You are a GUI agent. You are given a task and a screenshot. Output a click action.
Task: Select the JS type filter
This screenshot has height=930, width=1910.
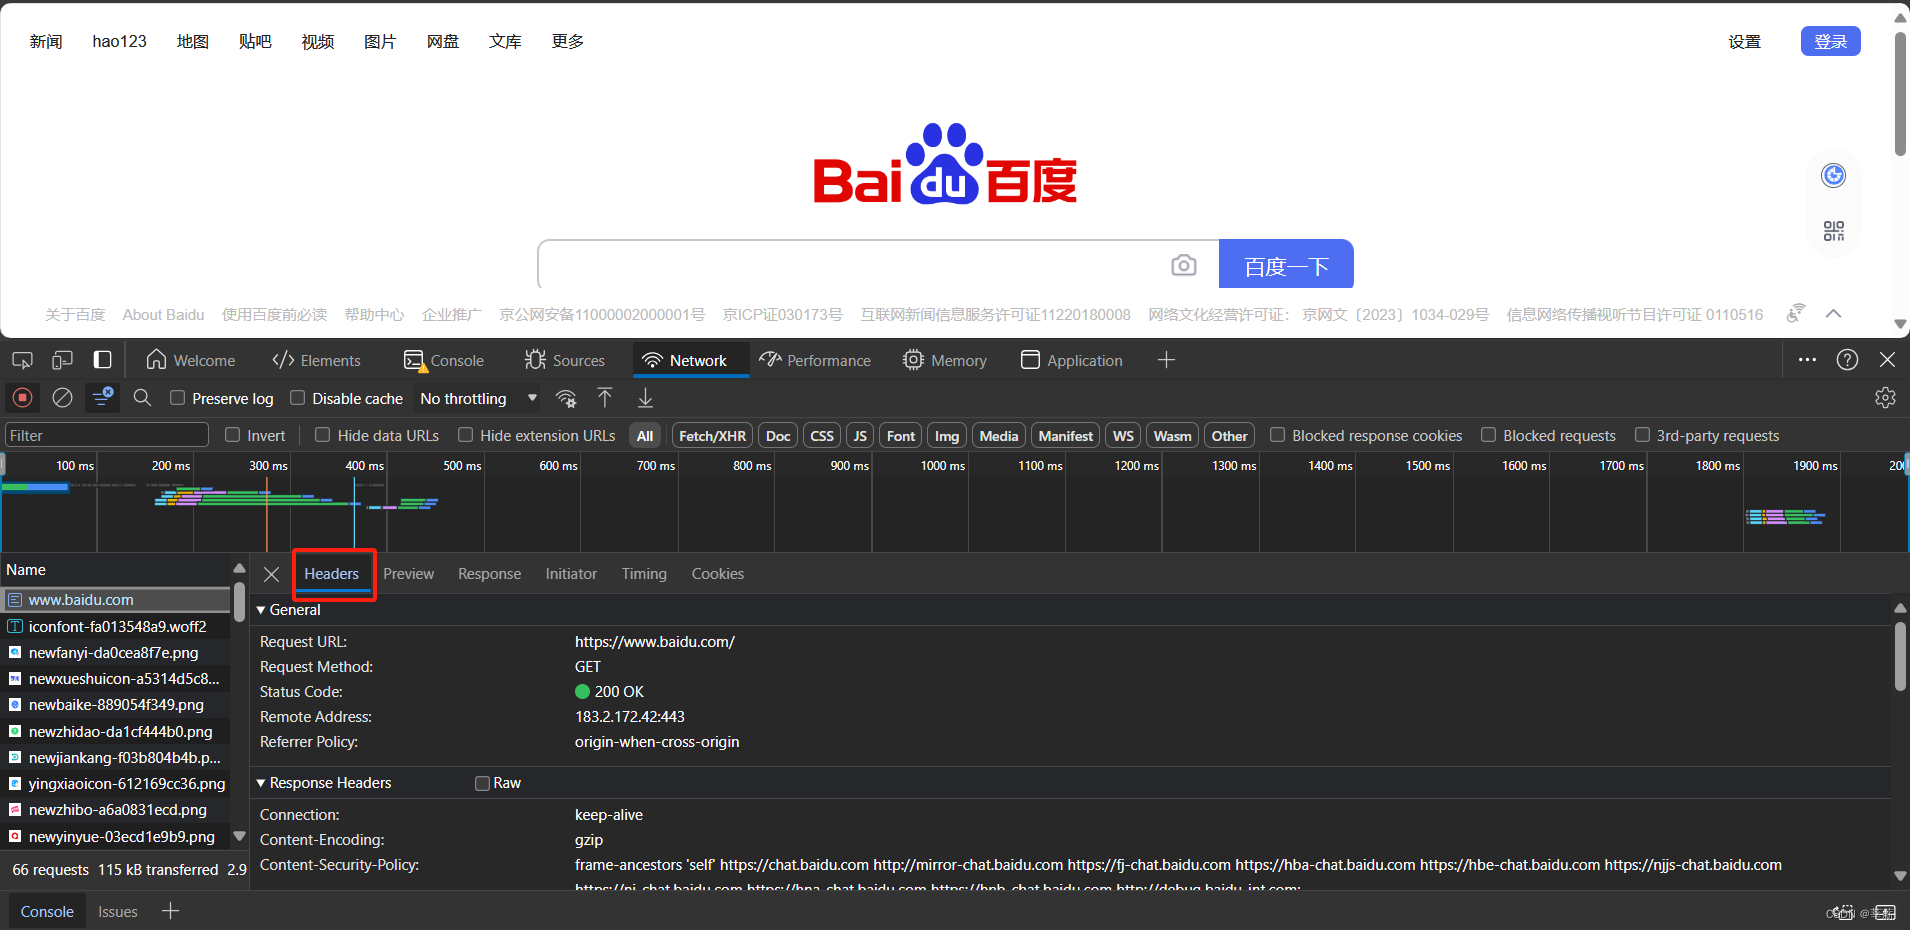[x=860, y=436]
